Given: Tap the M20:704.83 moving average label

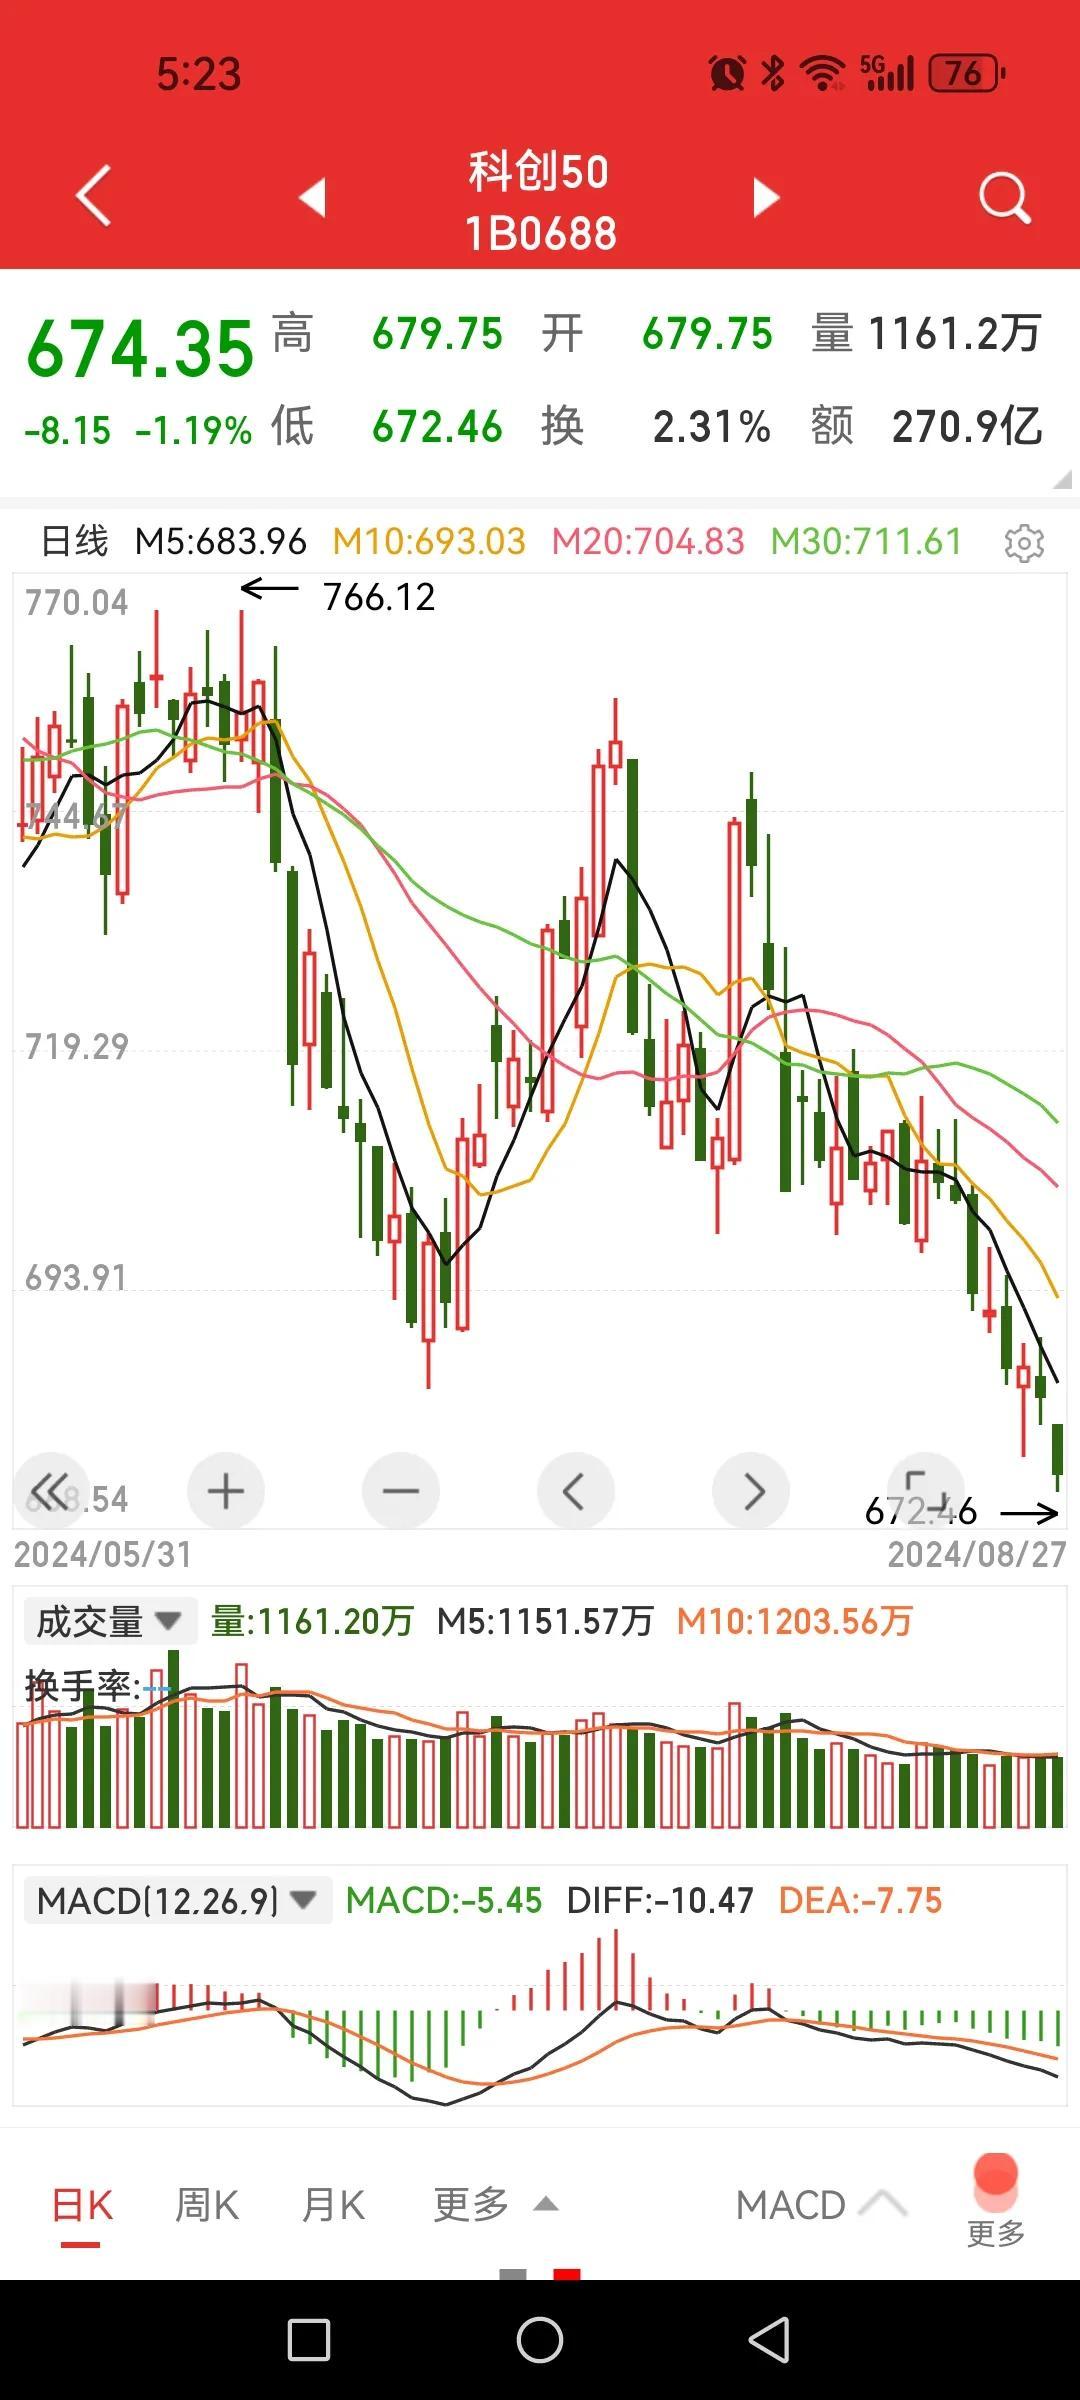Looking at the screenshot, I should (x=648, y=541).
